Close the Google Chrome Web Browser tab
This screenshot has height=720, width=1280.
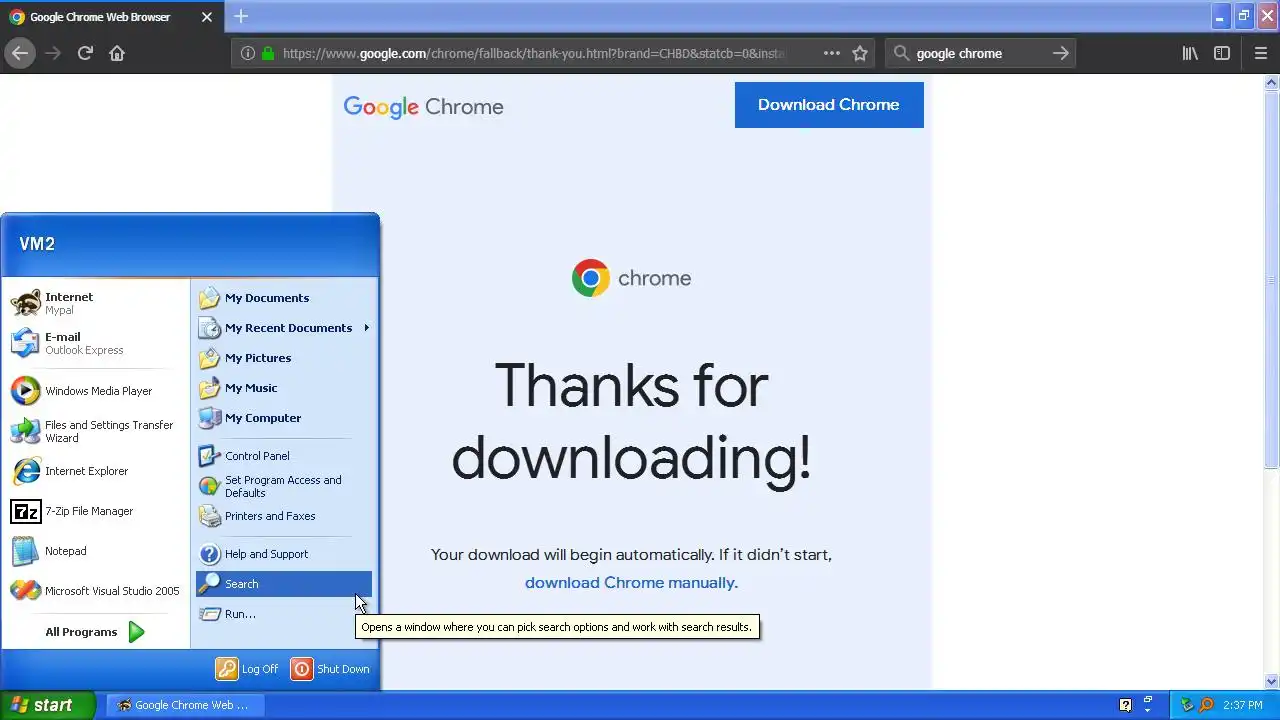click(x=206, y=17)
